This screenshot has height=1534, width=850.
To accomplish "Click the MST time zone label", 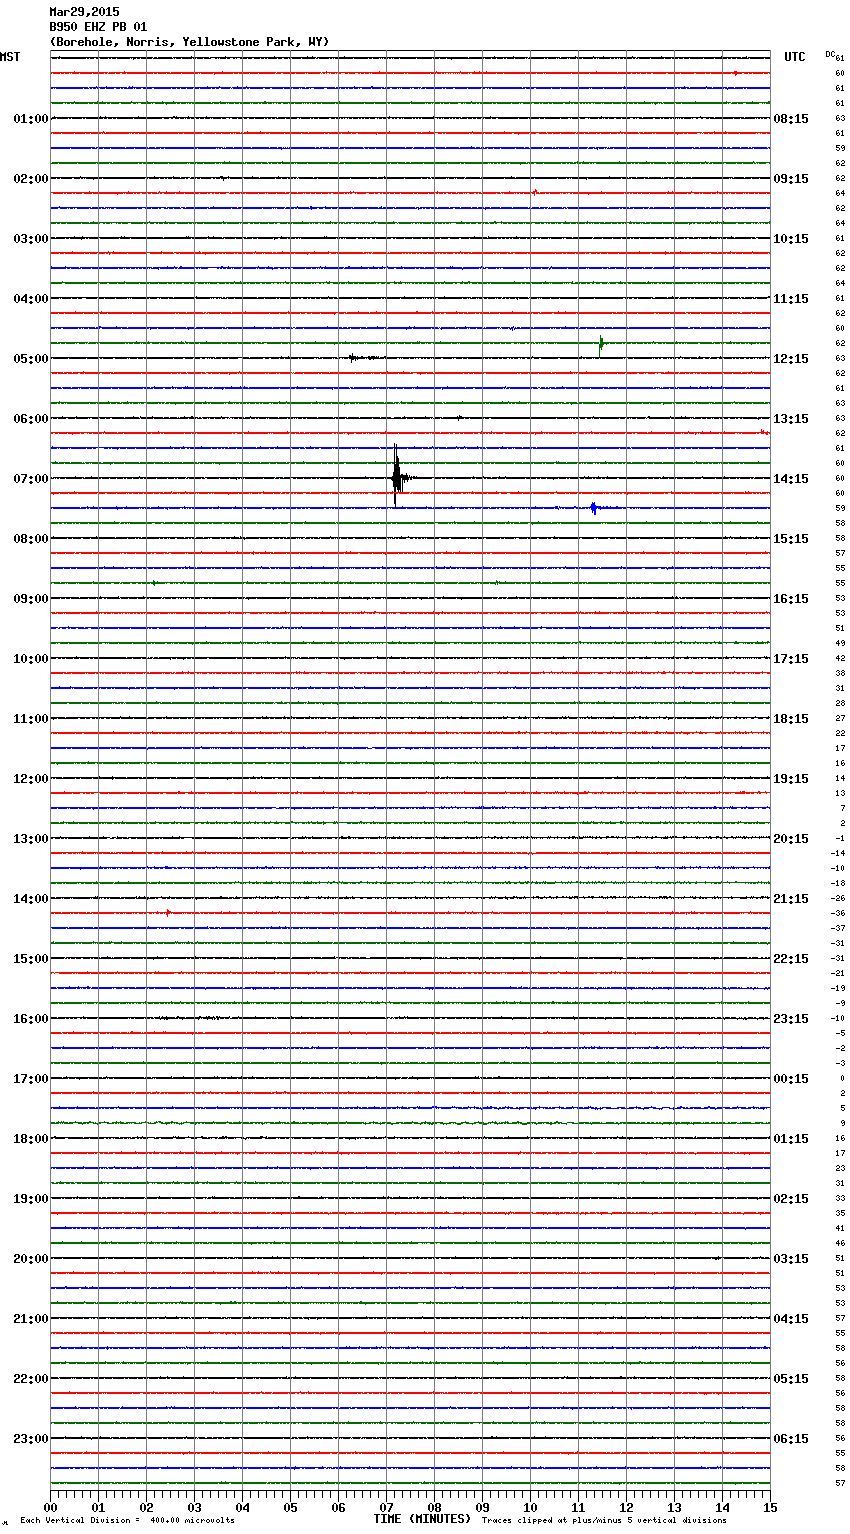I will (x=10, y=57).
